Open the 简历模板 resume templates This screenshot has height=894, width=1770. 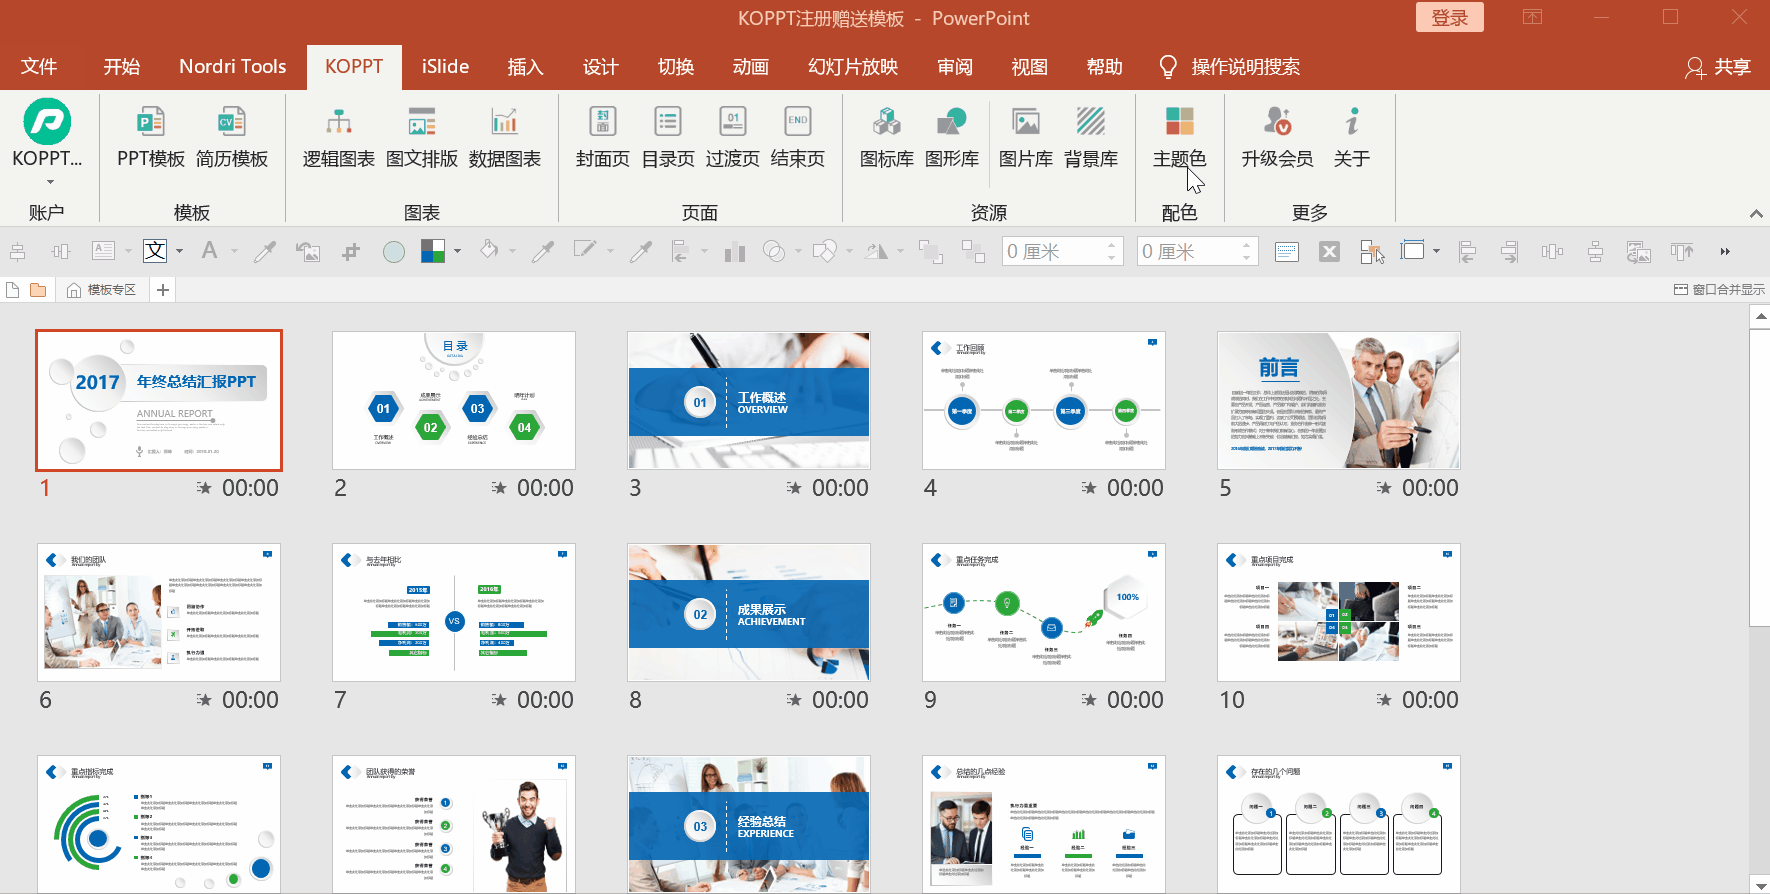tap(232, 137)
